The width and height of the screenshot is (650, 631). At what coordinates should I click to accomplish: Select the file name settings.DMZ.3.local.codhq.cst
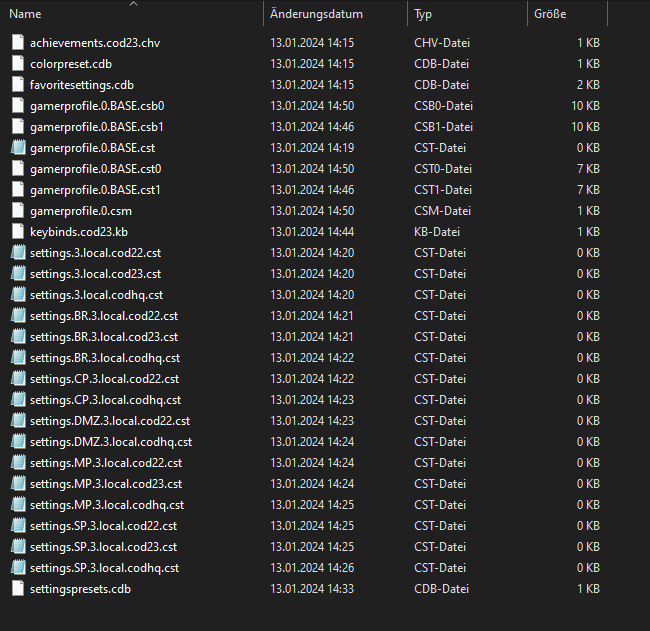click(x=111, y=442)
